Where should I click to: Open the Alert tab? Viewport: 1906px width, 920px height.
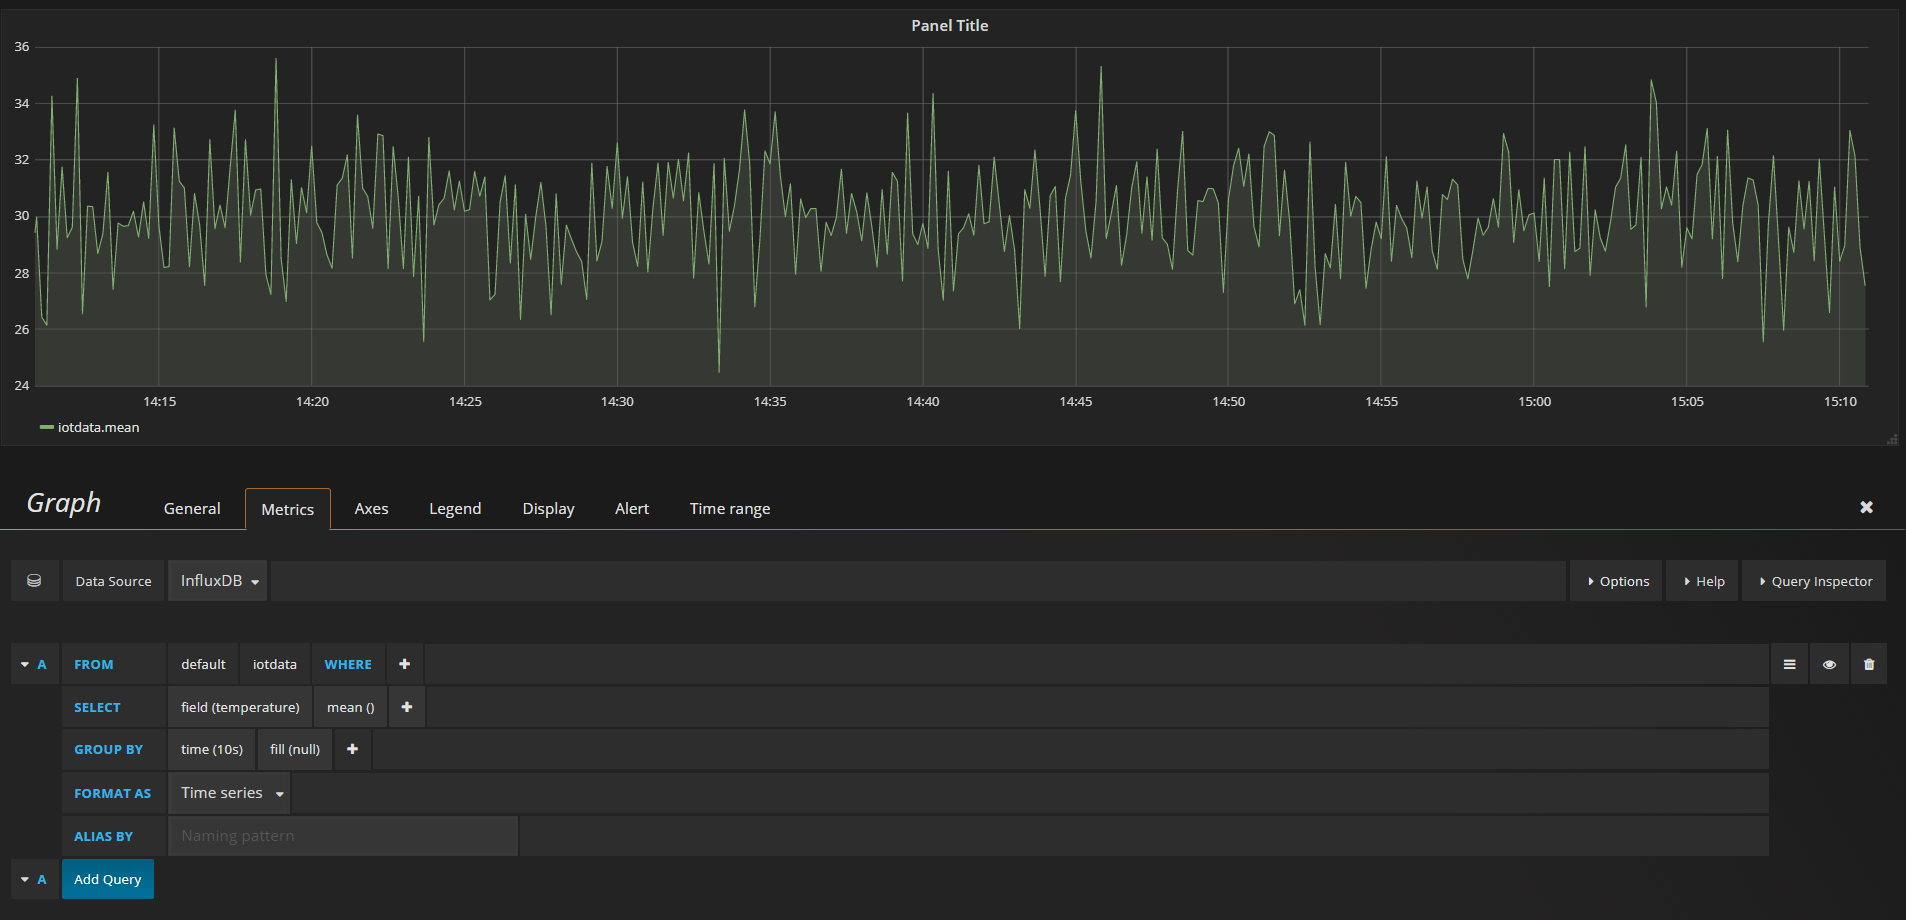[631, 509]
